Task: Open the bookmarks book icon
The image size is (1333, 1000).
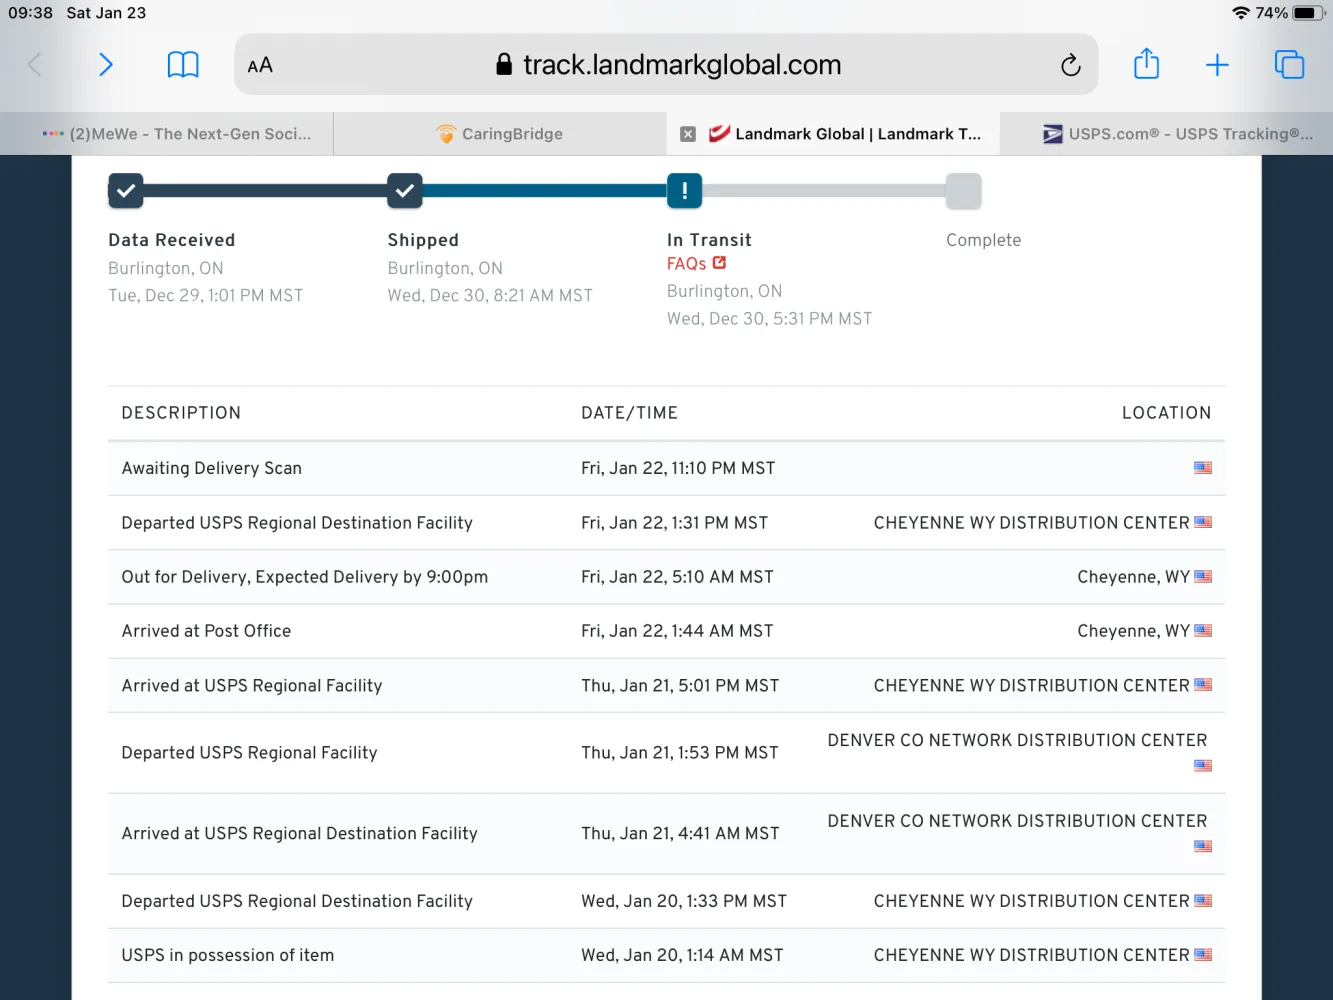Action: (183, 65)
